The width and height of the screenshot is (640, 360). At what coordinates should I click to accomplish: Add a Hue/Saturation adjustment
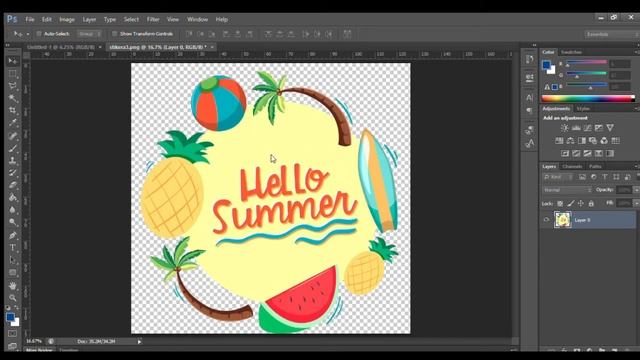click(x=559, y=141)
